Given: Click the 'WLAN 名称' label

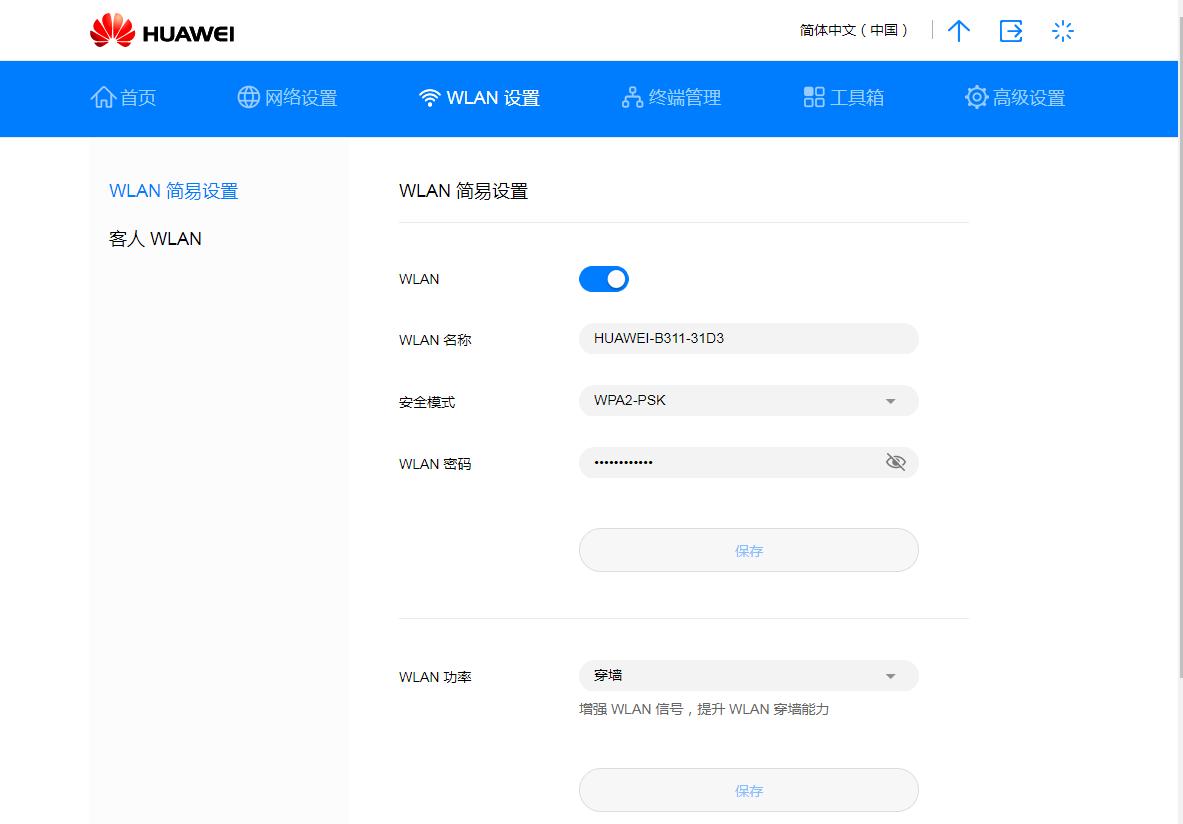Looking at the screenshot, I should click(435, 340).
